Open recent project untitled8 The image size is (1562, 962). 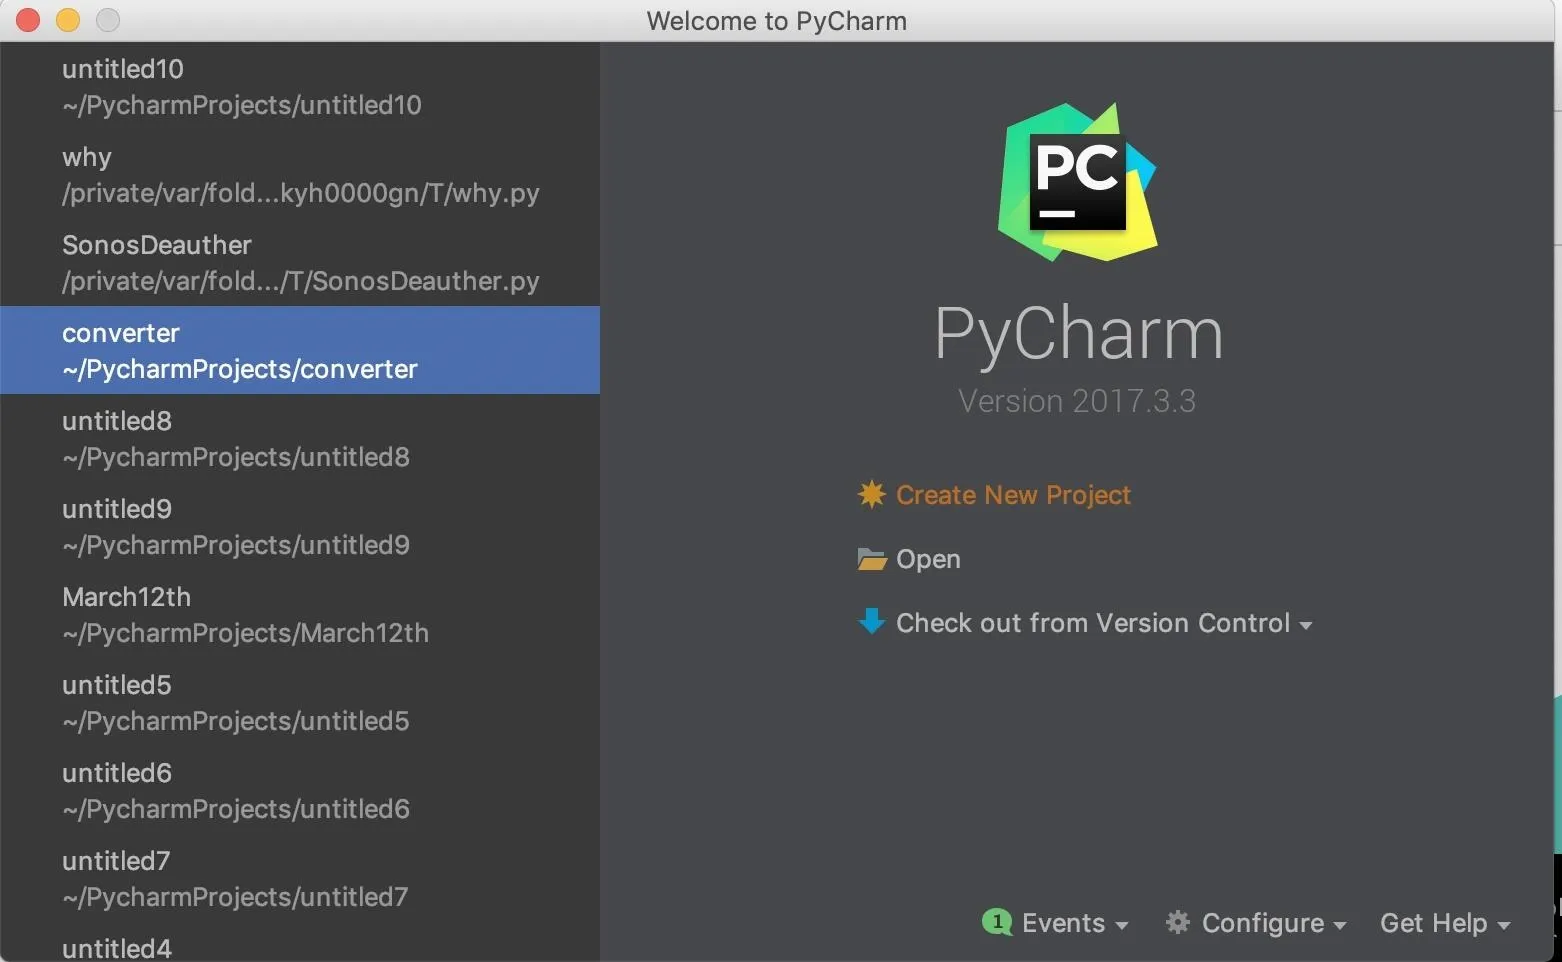click(x=300, y=438)
